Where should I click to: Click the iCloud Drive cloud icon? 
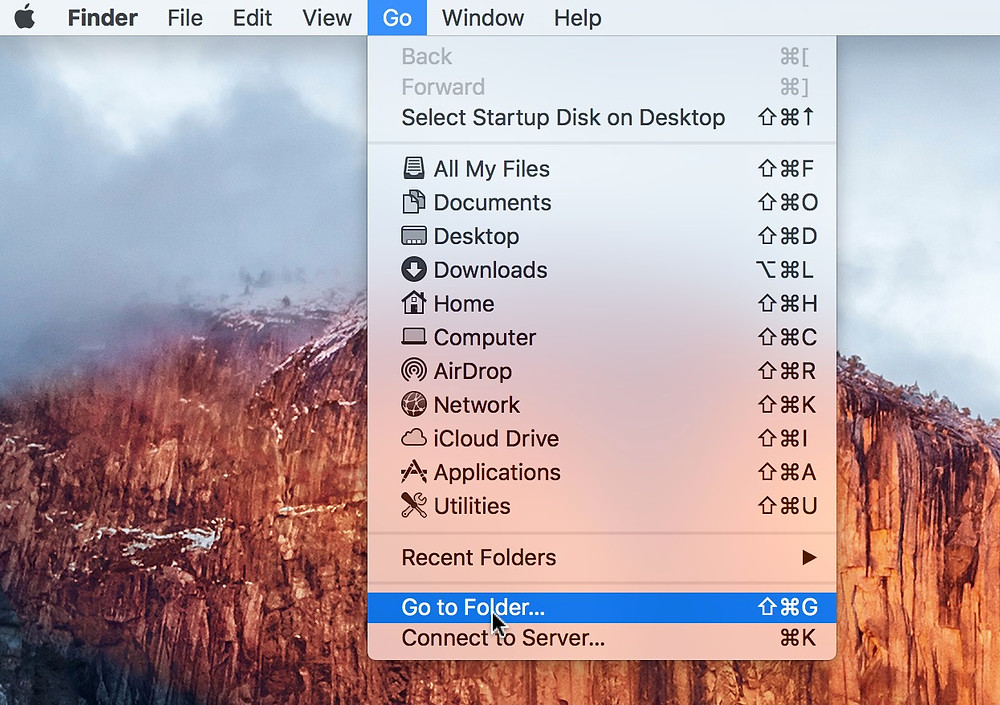[x=414, y=438]
